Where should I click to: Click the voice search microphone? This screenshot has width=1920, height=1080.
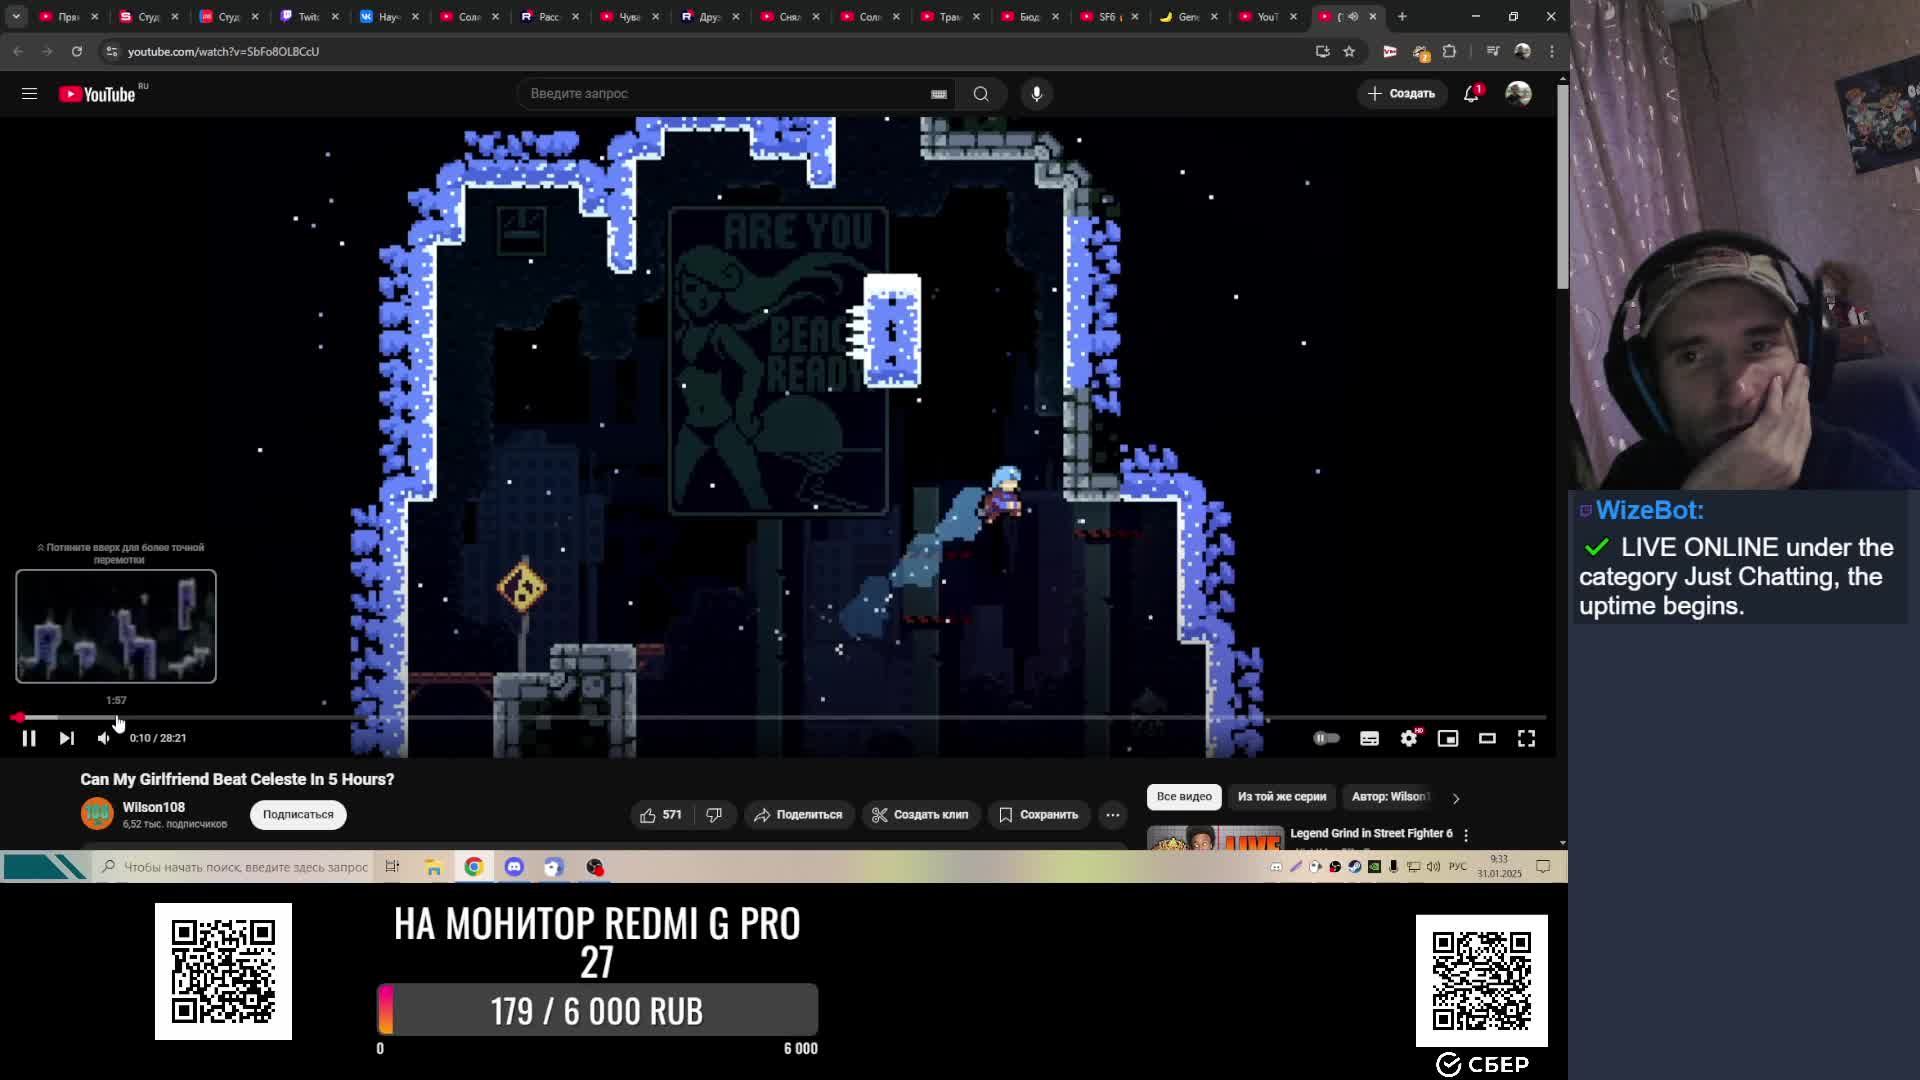pyautogui.click(x=1036, y=93)
